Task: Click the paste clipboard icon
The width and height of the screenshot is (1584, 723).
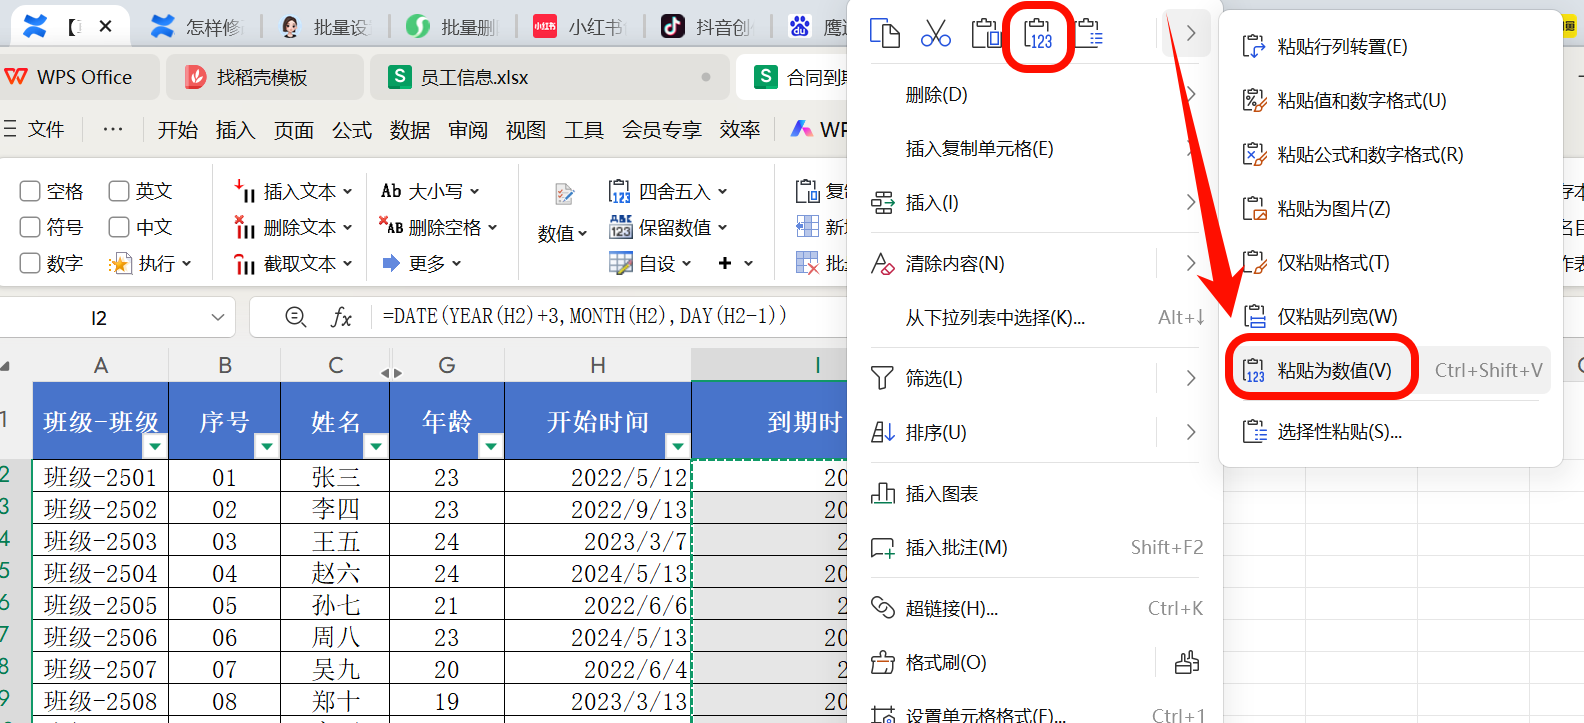Action: (987, 34)
